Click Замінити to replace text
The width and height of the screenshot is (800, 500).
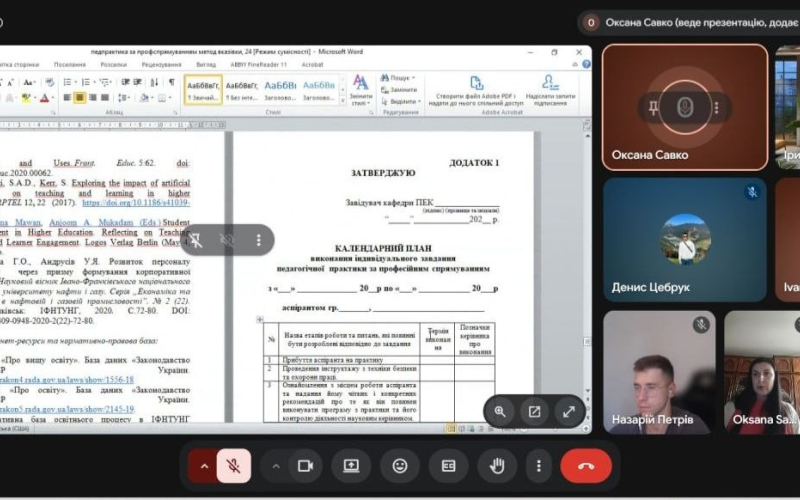pos(399,90)
